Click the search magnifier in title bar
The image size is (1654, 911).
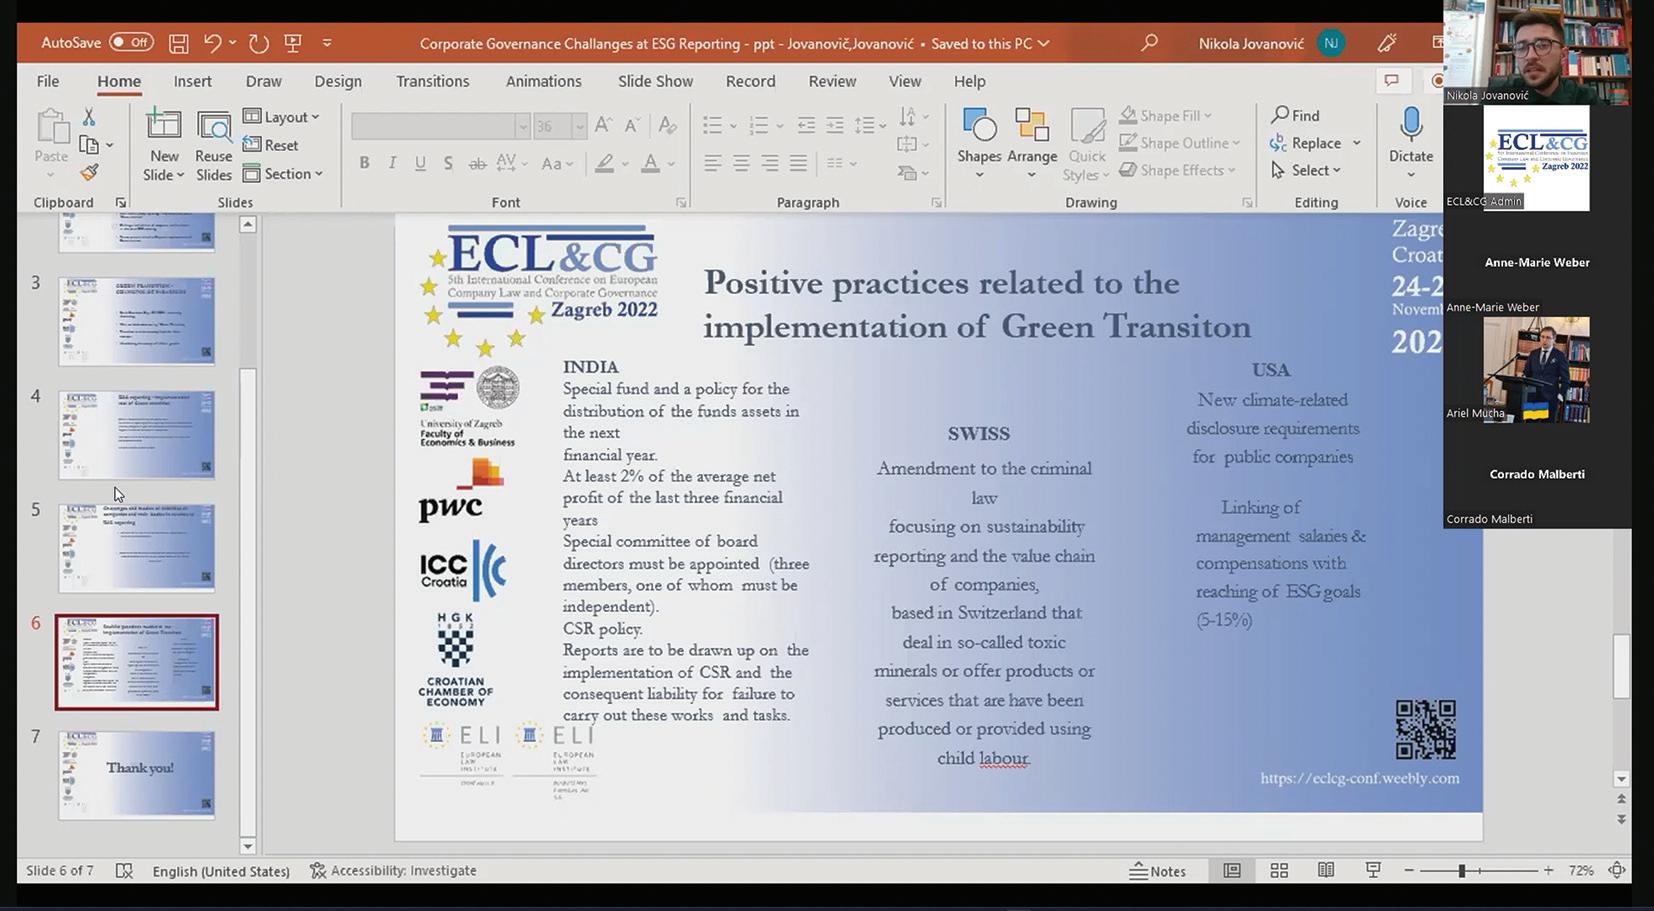[x=1149, y=43]
